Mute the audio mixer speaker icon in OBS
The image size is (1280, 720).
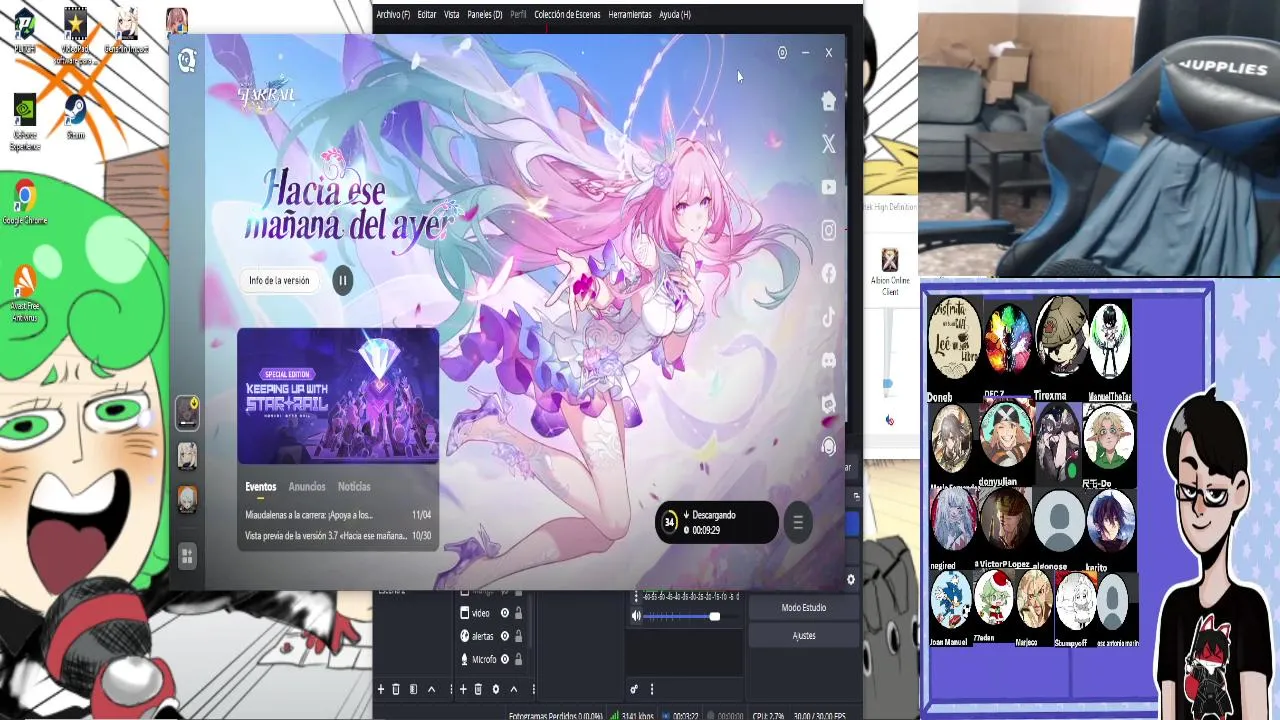(636, 617)
